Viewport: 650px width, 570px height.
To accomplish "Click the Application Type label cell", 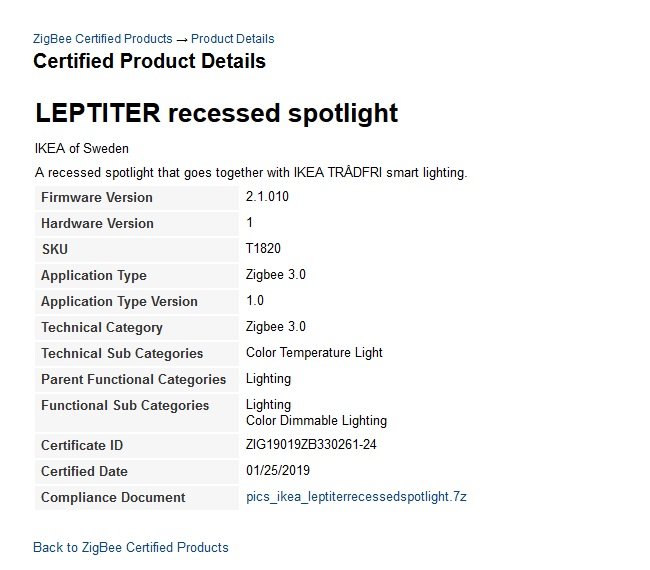I will [x=137, y=276].
